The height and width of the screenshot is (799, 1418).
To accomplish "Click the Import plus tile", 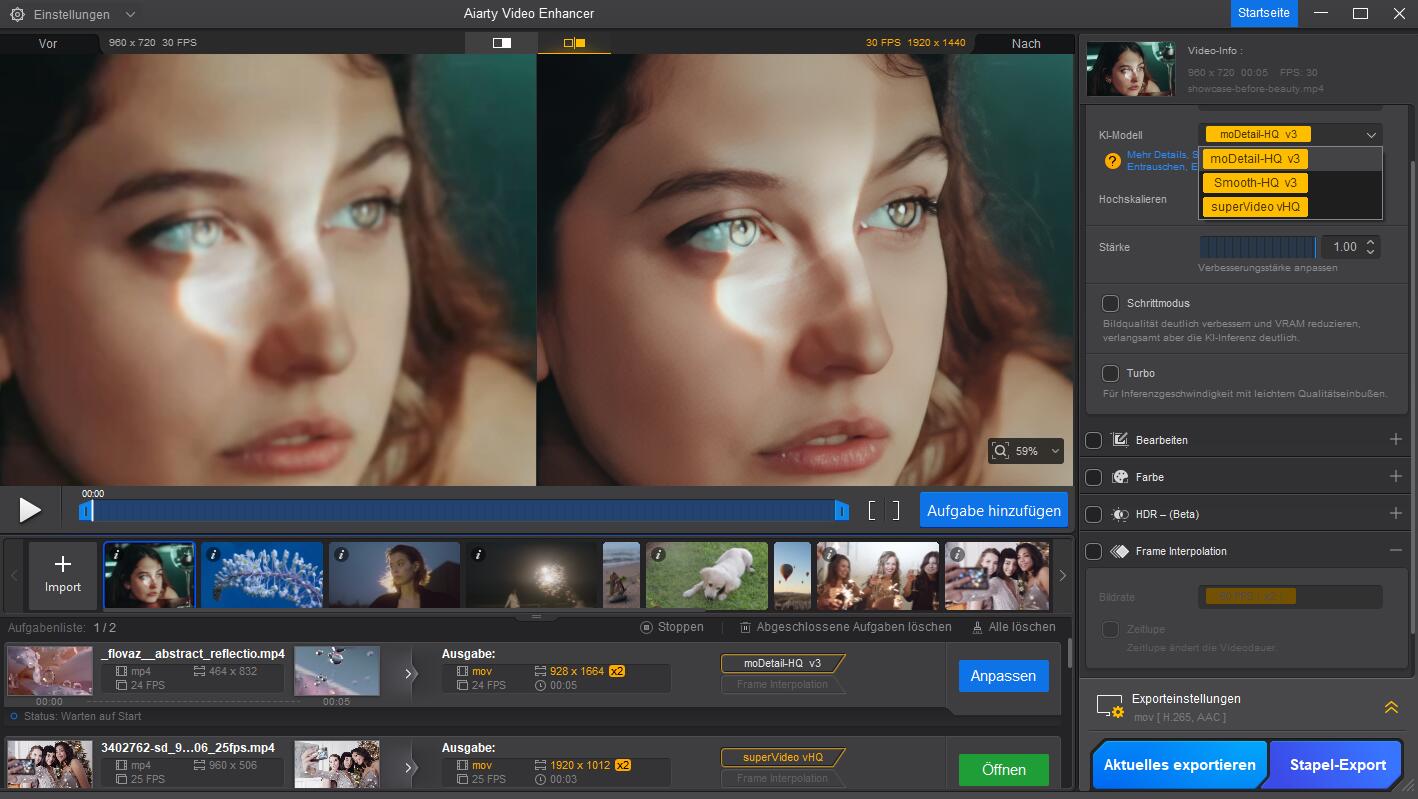I will coord(63,575).
